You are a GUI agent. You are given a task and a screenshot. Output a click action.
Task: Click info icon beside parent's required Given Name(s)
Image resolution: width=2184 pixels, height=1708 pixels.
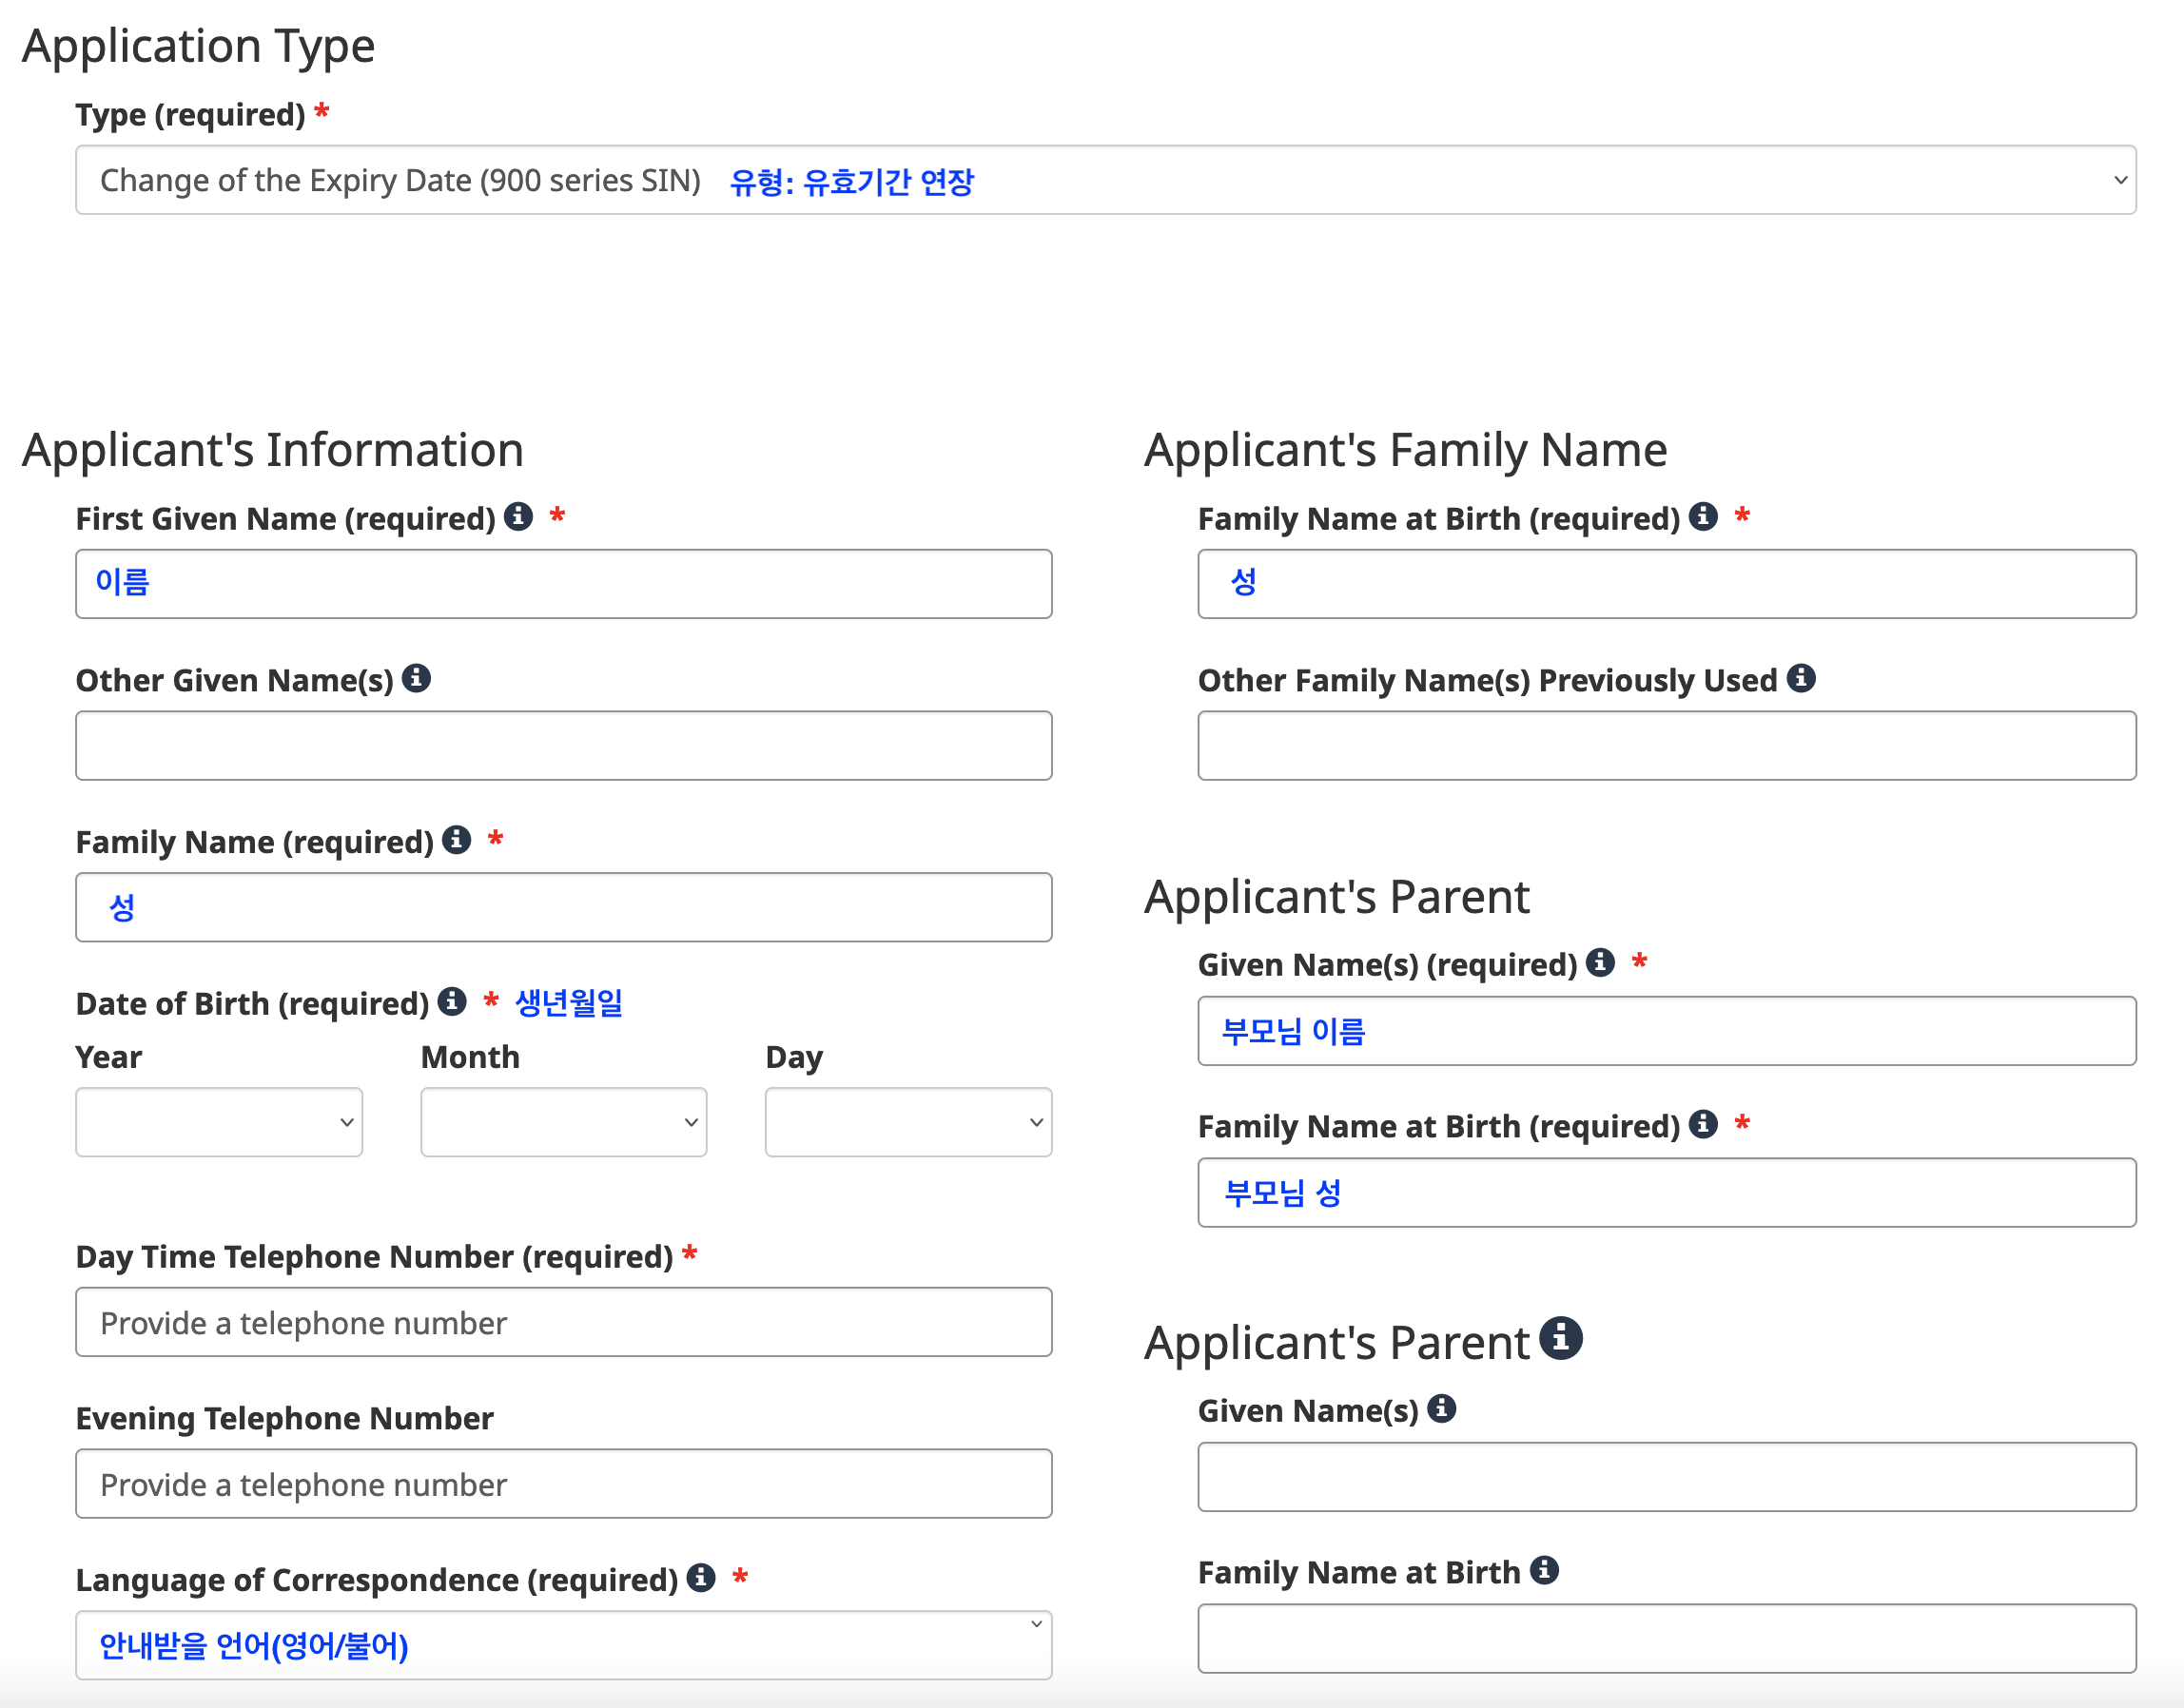[1600, 962]
